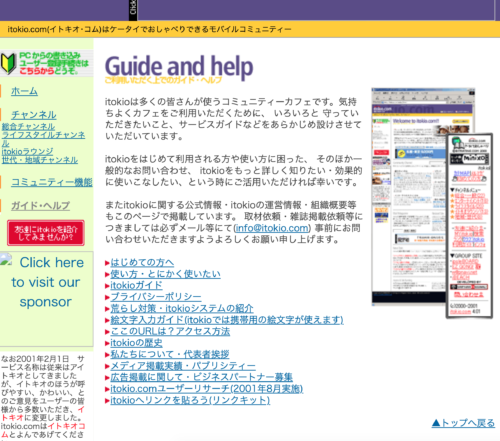500x441 pixels.
Task: Open itokioへリンクを貼ろう(リンクキット) link
Action: click(x=190, y=400)
